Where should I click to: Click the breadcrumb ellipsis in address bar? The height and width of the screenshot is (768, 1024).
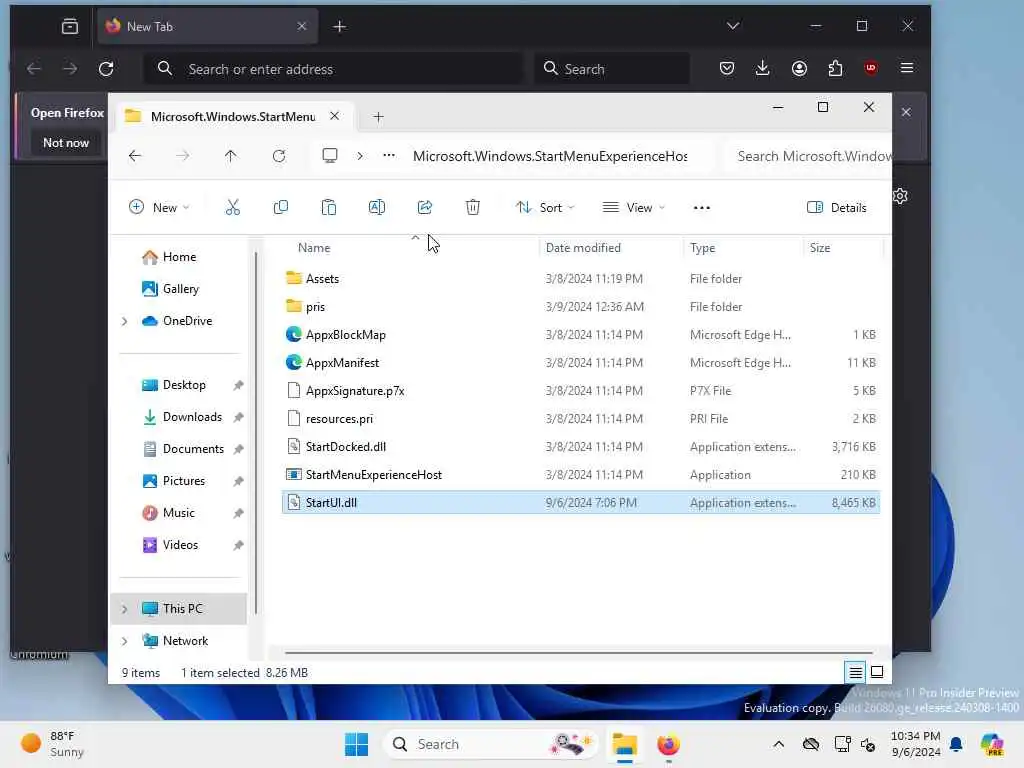pyautogui.click(x=389, y=156)
